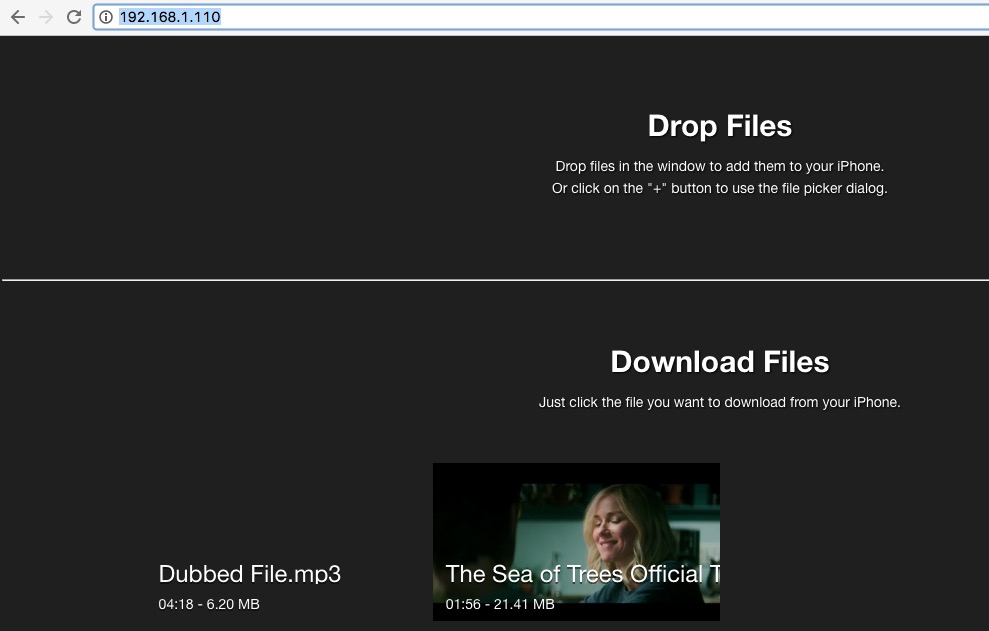Image resolution: width=989 pixels, height=631 pixels.
Task: Click the 'Drop files in the window' instruction
Action: 719,167
